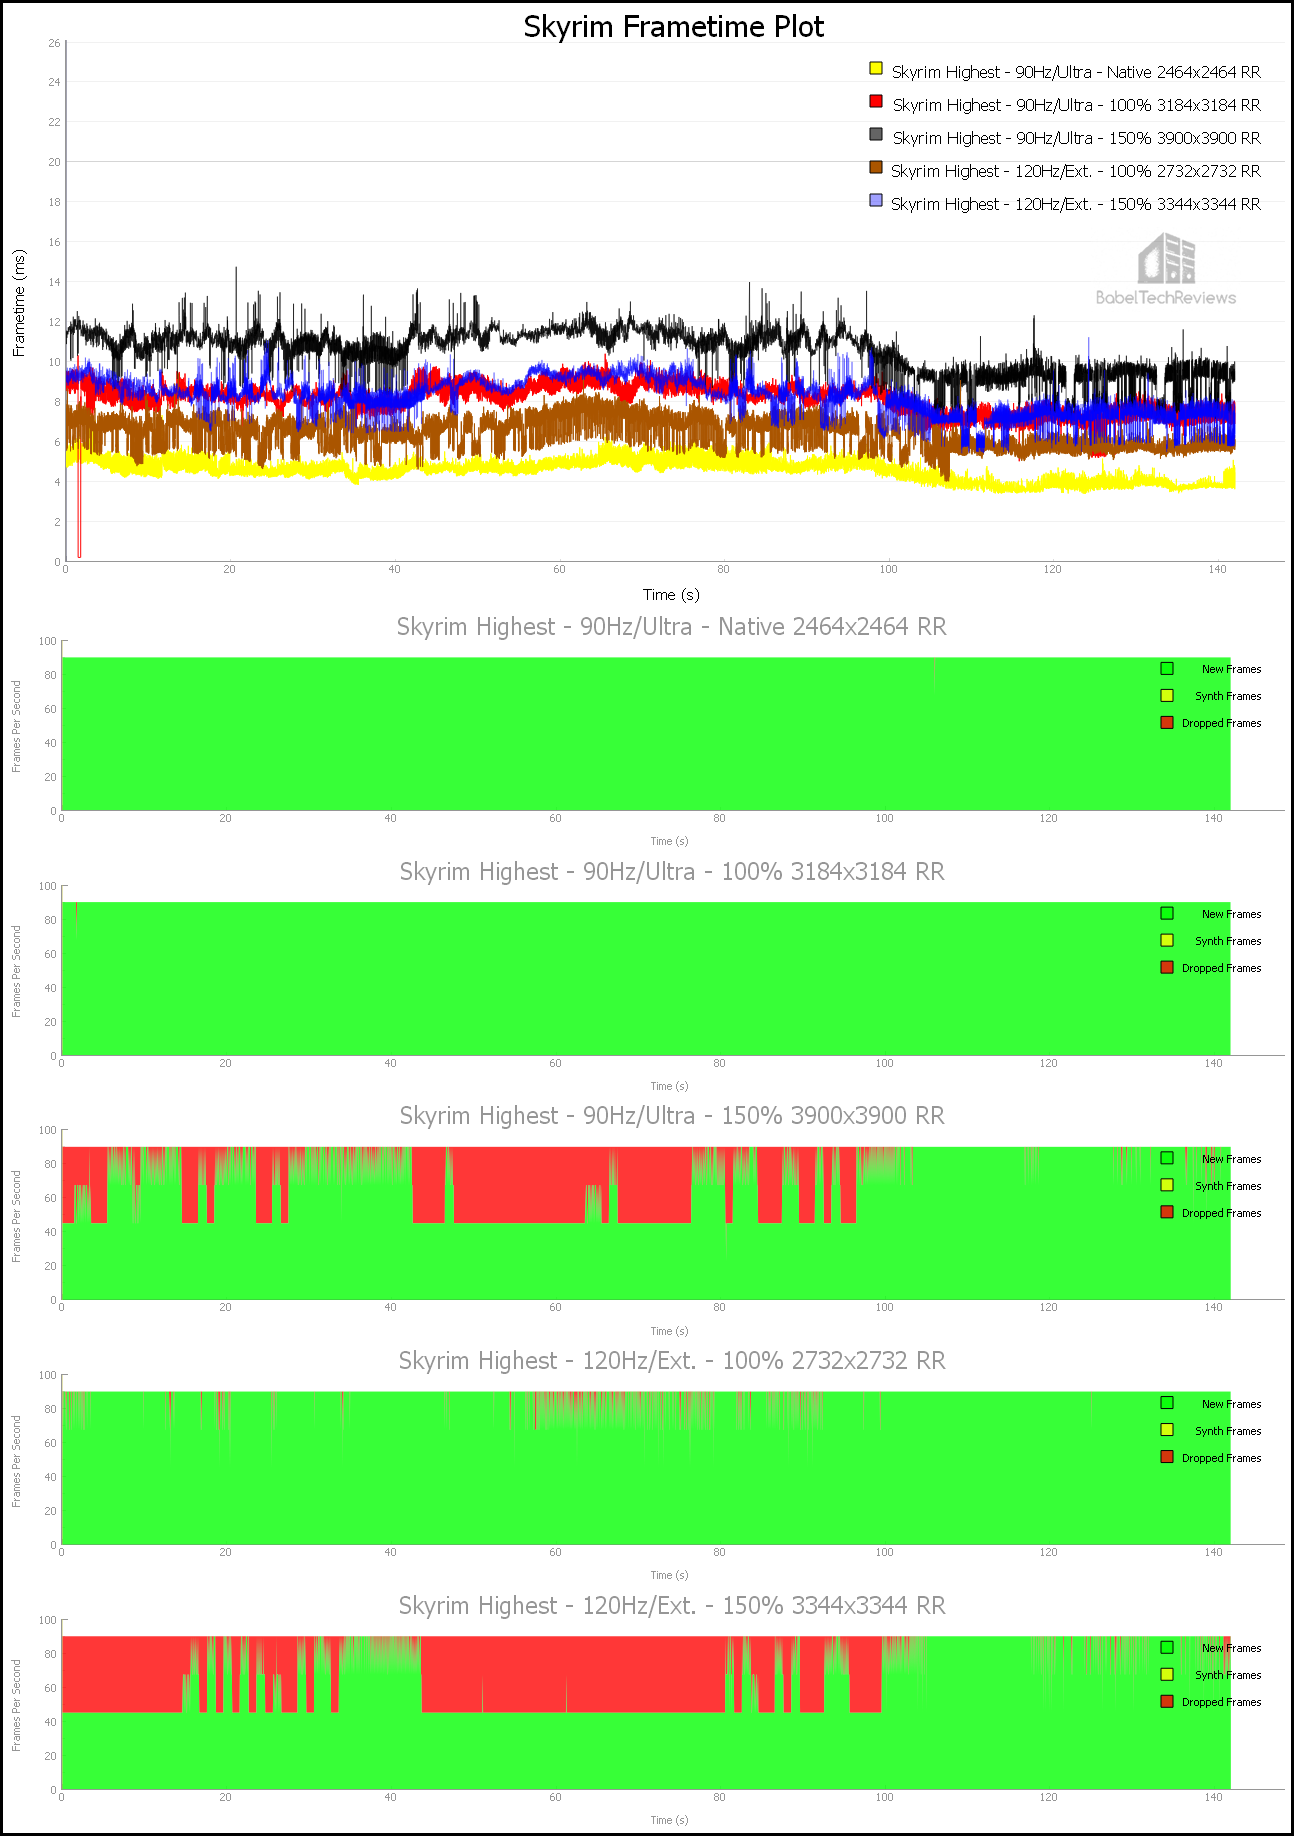
Task: Click the '90Hz/Ultra - 150% 3900x3900 RR' subplot title
Action: 672,1116
